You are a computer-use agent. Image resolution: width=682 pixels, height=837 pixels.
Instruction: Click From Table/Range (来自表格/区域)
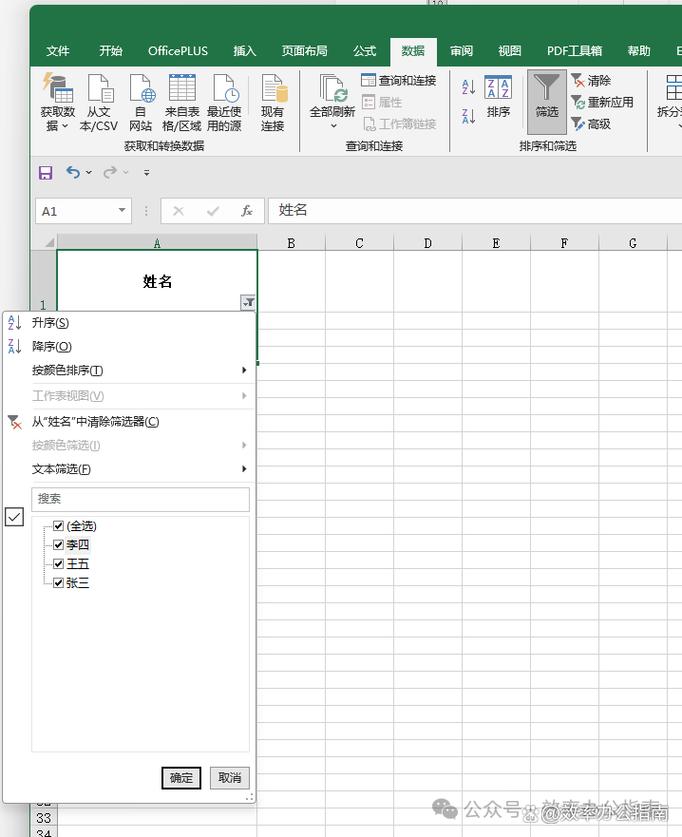click(182, 102)
